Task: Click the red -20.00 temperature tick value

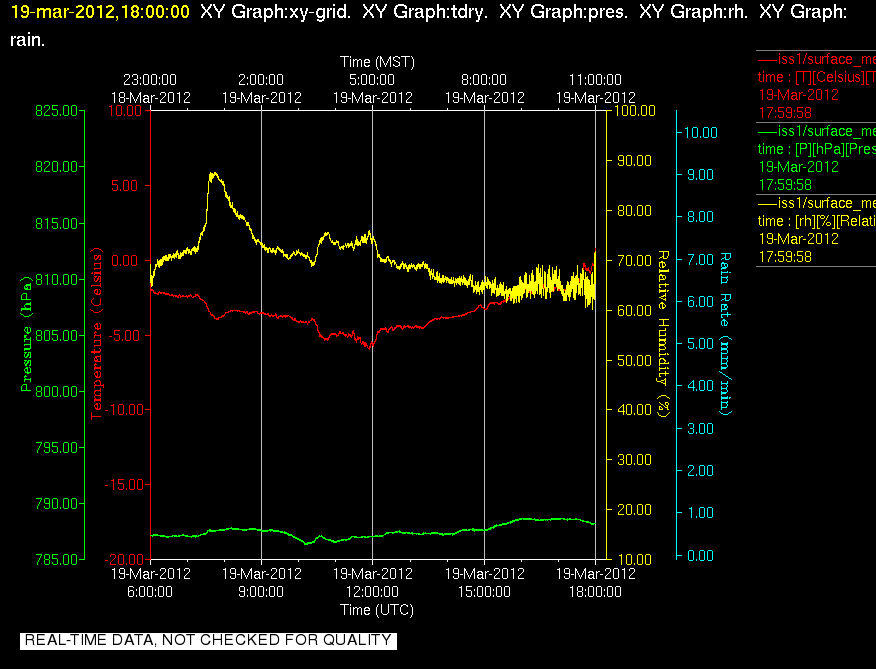Action: 125,559
